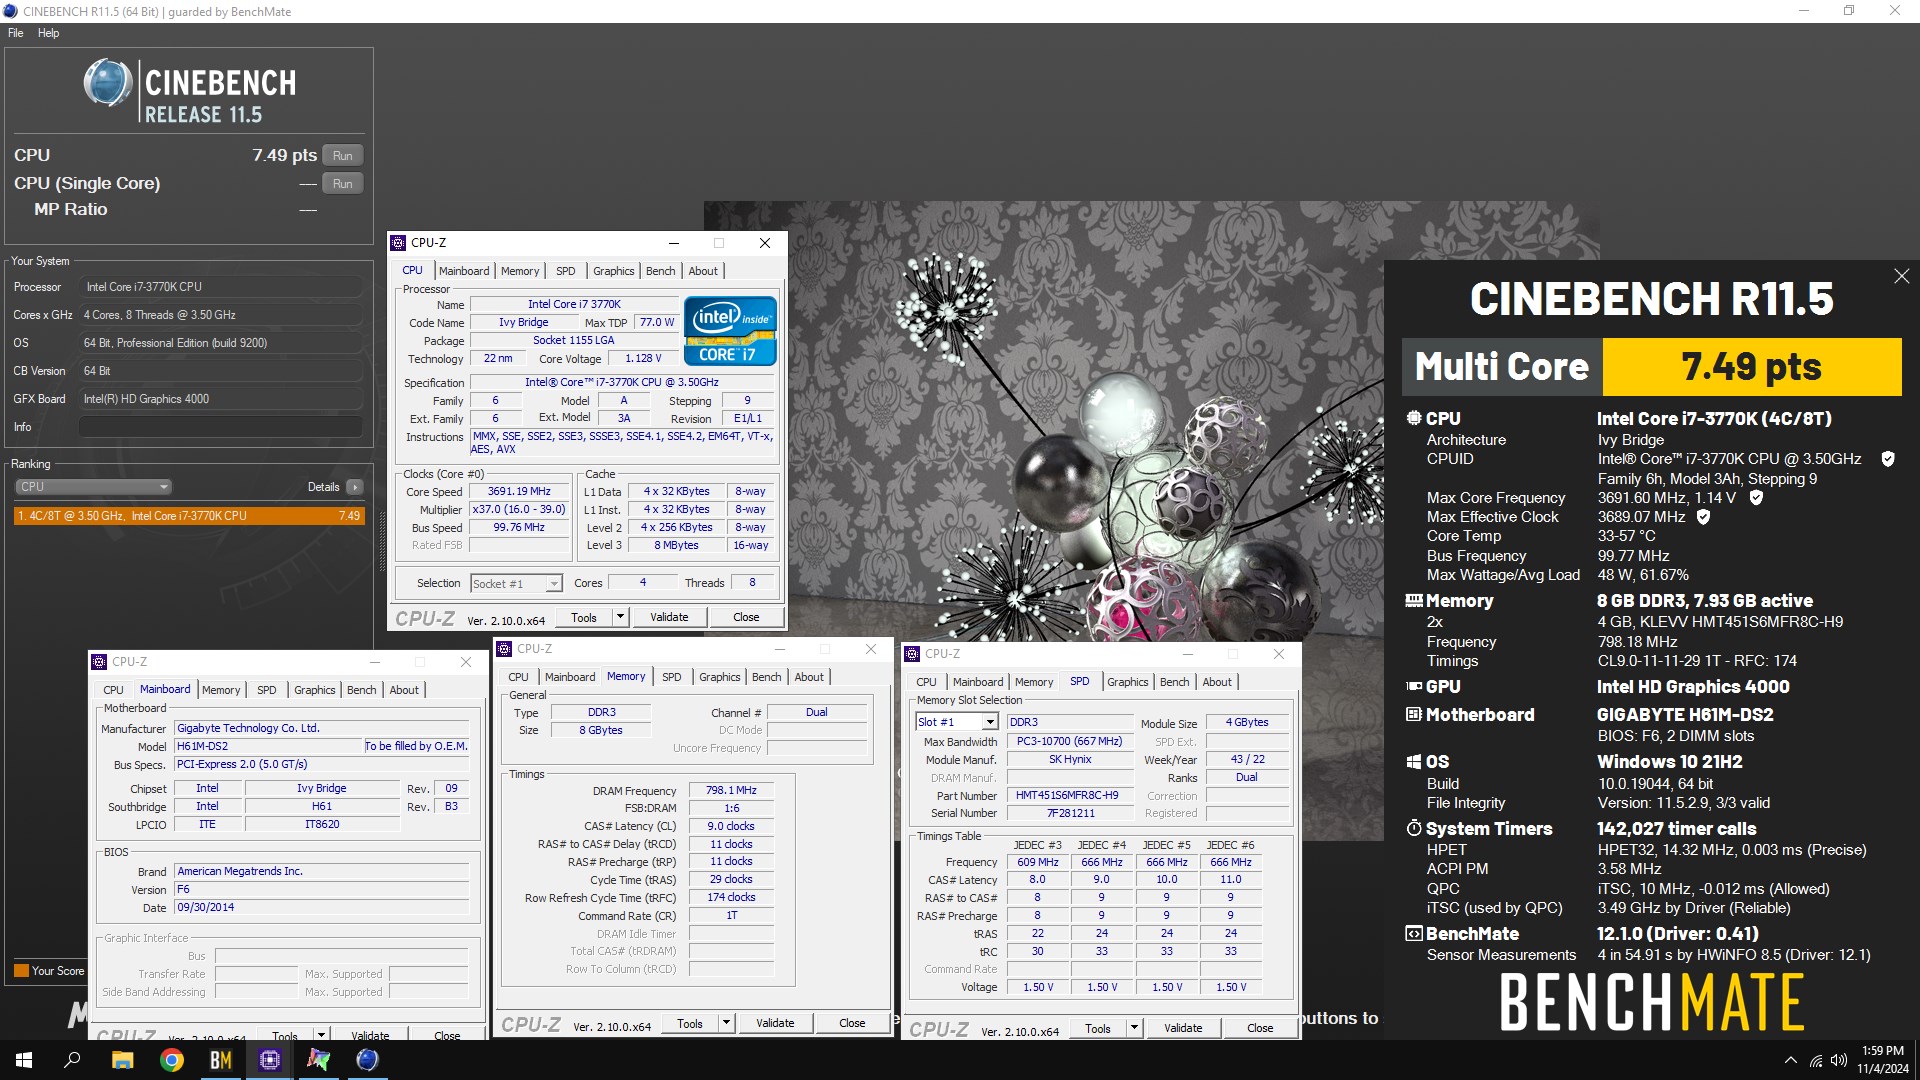Click the Cinebench logo sphere
The image size is (1920, 1080).
pyautogui.click(x=108, y=83)
